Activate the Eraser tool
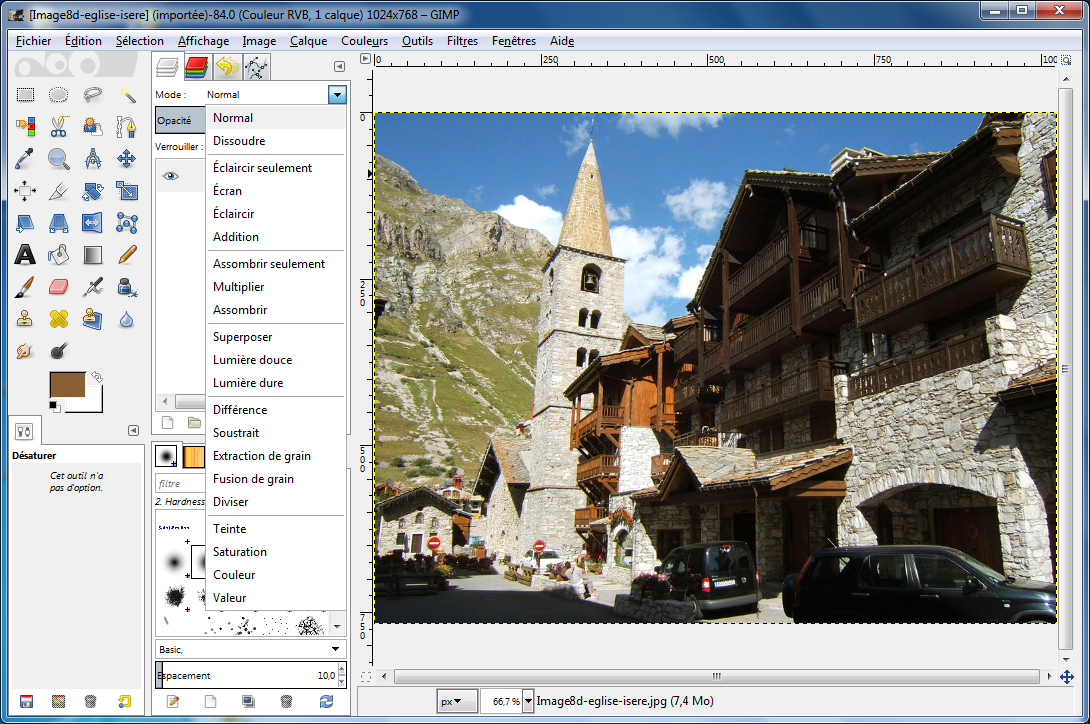 click(58, 287)
